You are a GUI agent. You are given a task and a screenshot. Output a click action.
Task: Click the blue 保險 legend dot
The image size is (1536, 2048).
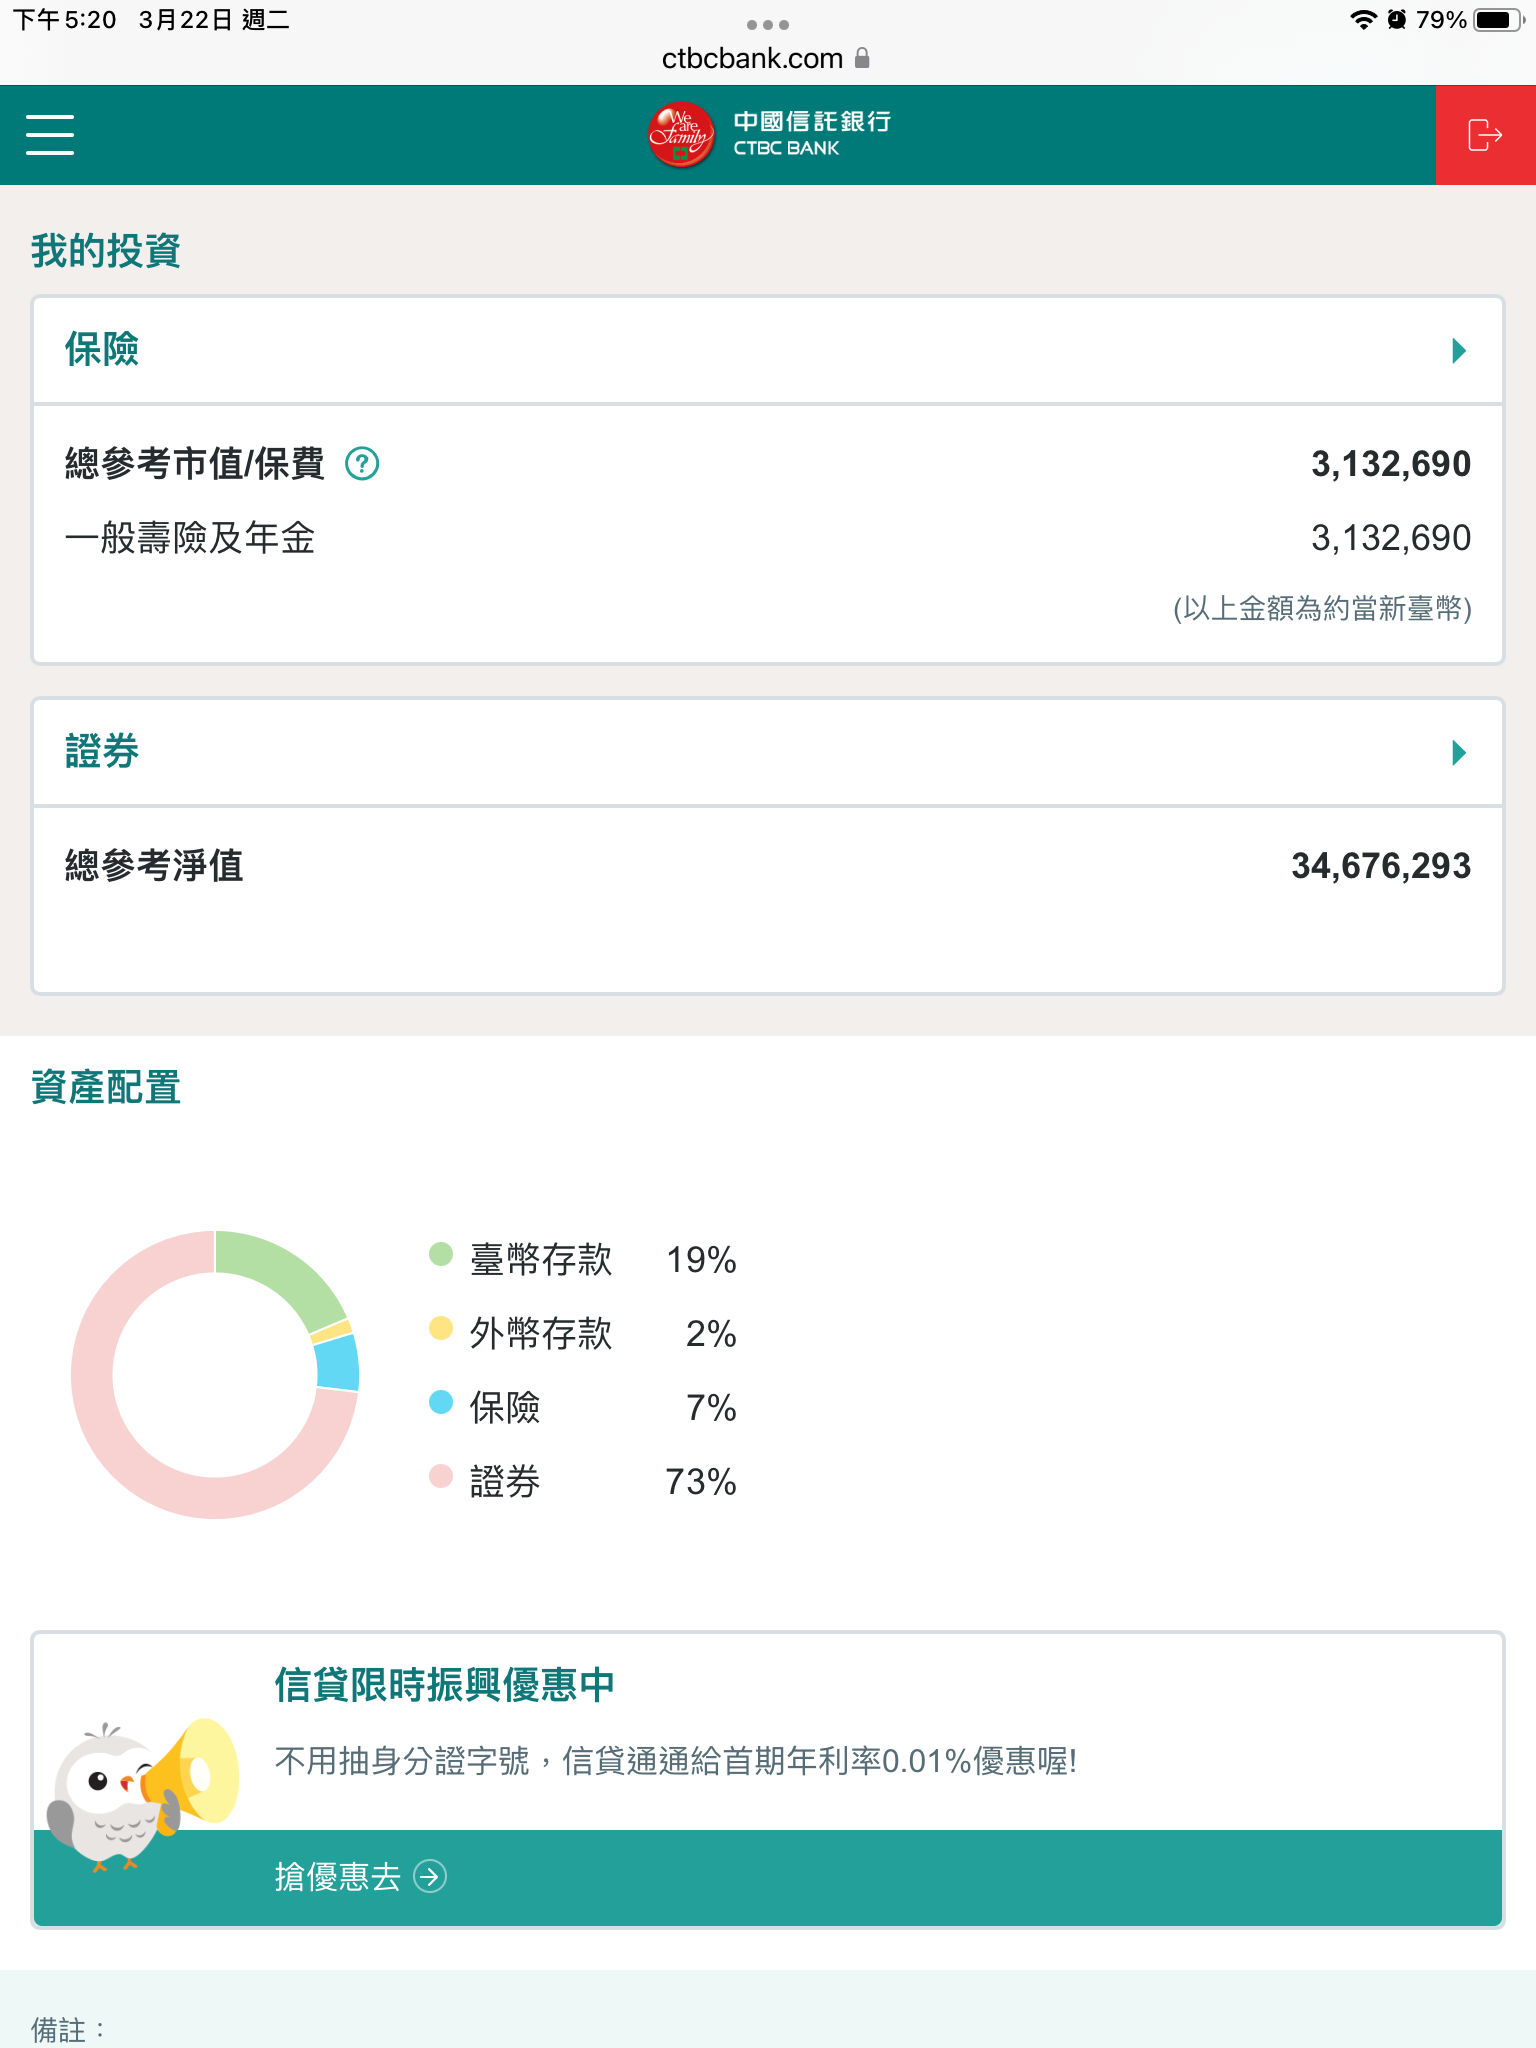point(441,1402)
